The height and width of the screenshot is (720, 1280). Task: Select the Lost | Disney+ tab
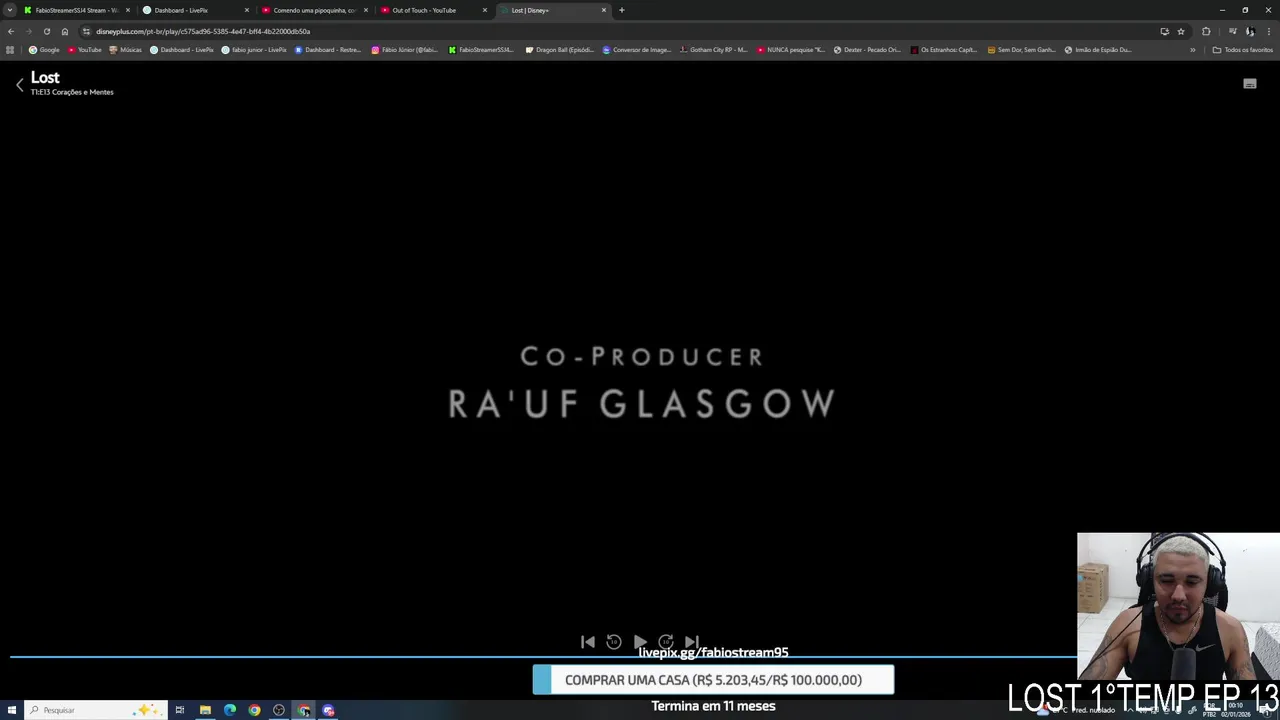coord(552,10)
